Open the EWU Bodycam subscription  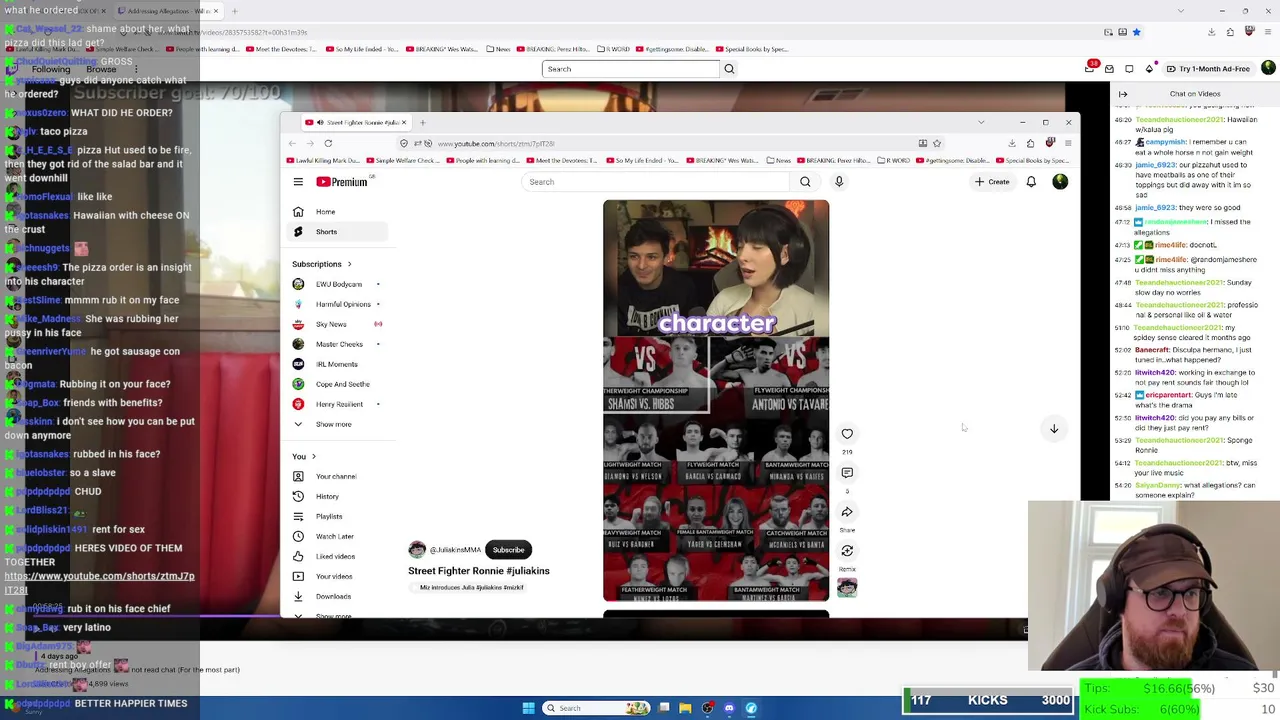tap(339, 284)
